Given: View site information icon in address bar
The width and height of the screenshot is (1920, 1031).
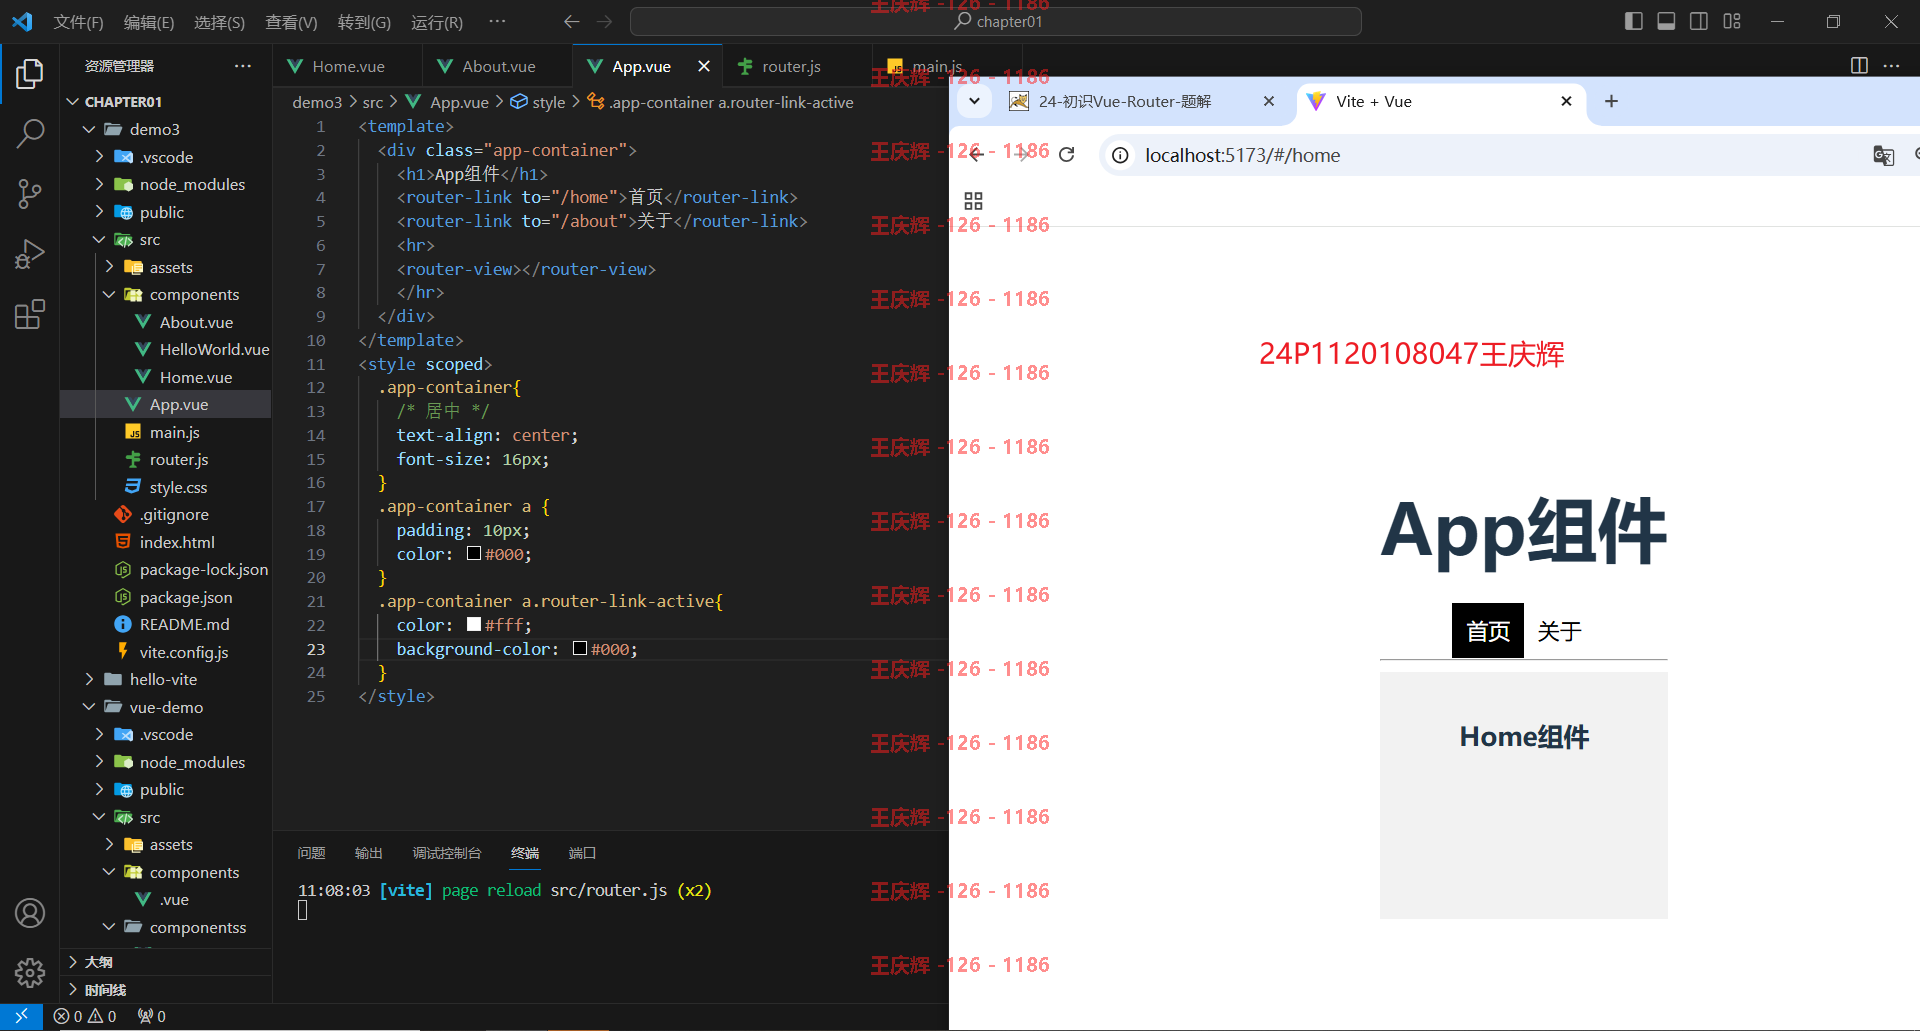Looking at the screenshot, I should click(x=1121, y=155).
